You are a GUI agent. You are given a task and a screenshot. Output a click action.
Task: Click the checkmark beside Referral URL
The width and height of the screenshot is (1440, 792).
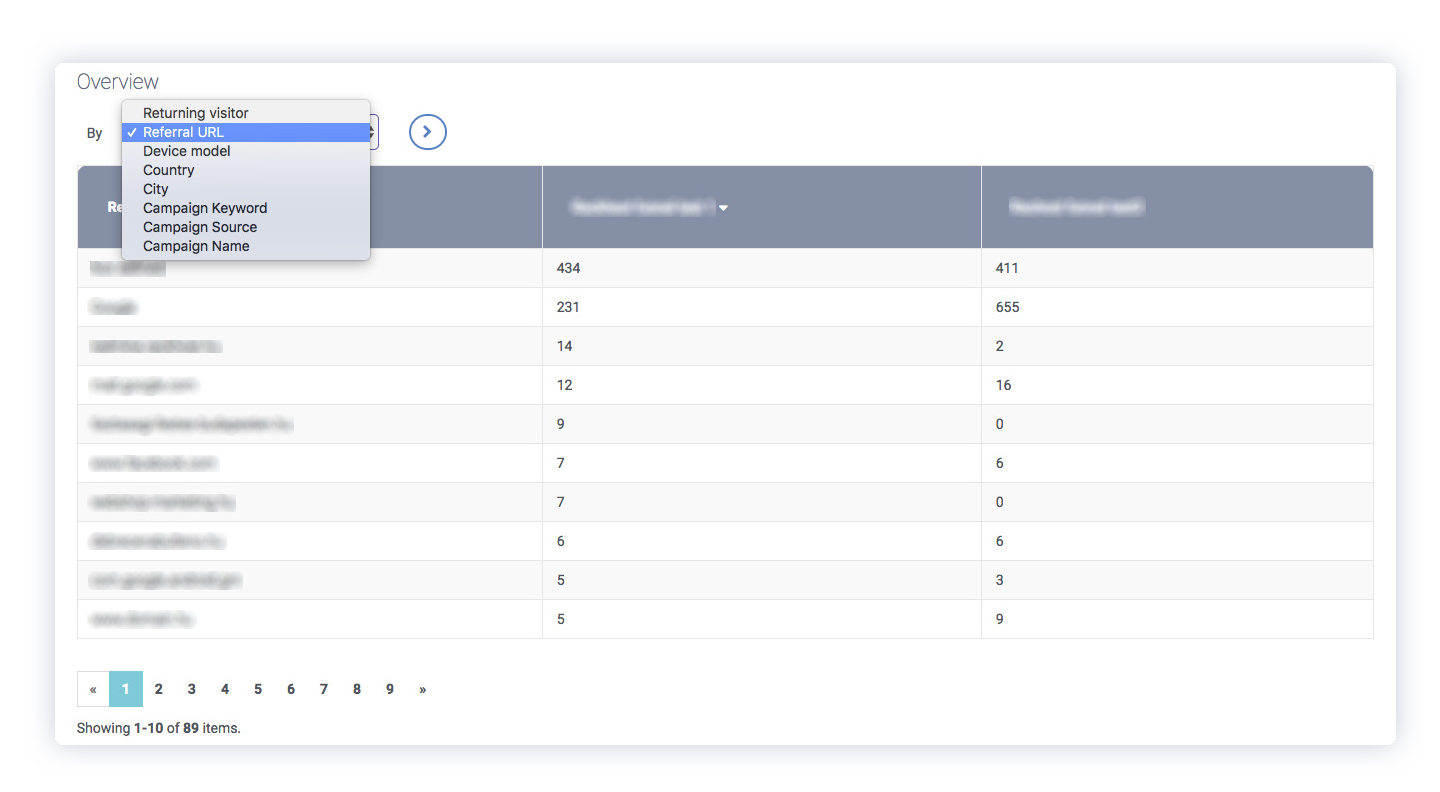coord(132,132)
